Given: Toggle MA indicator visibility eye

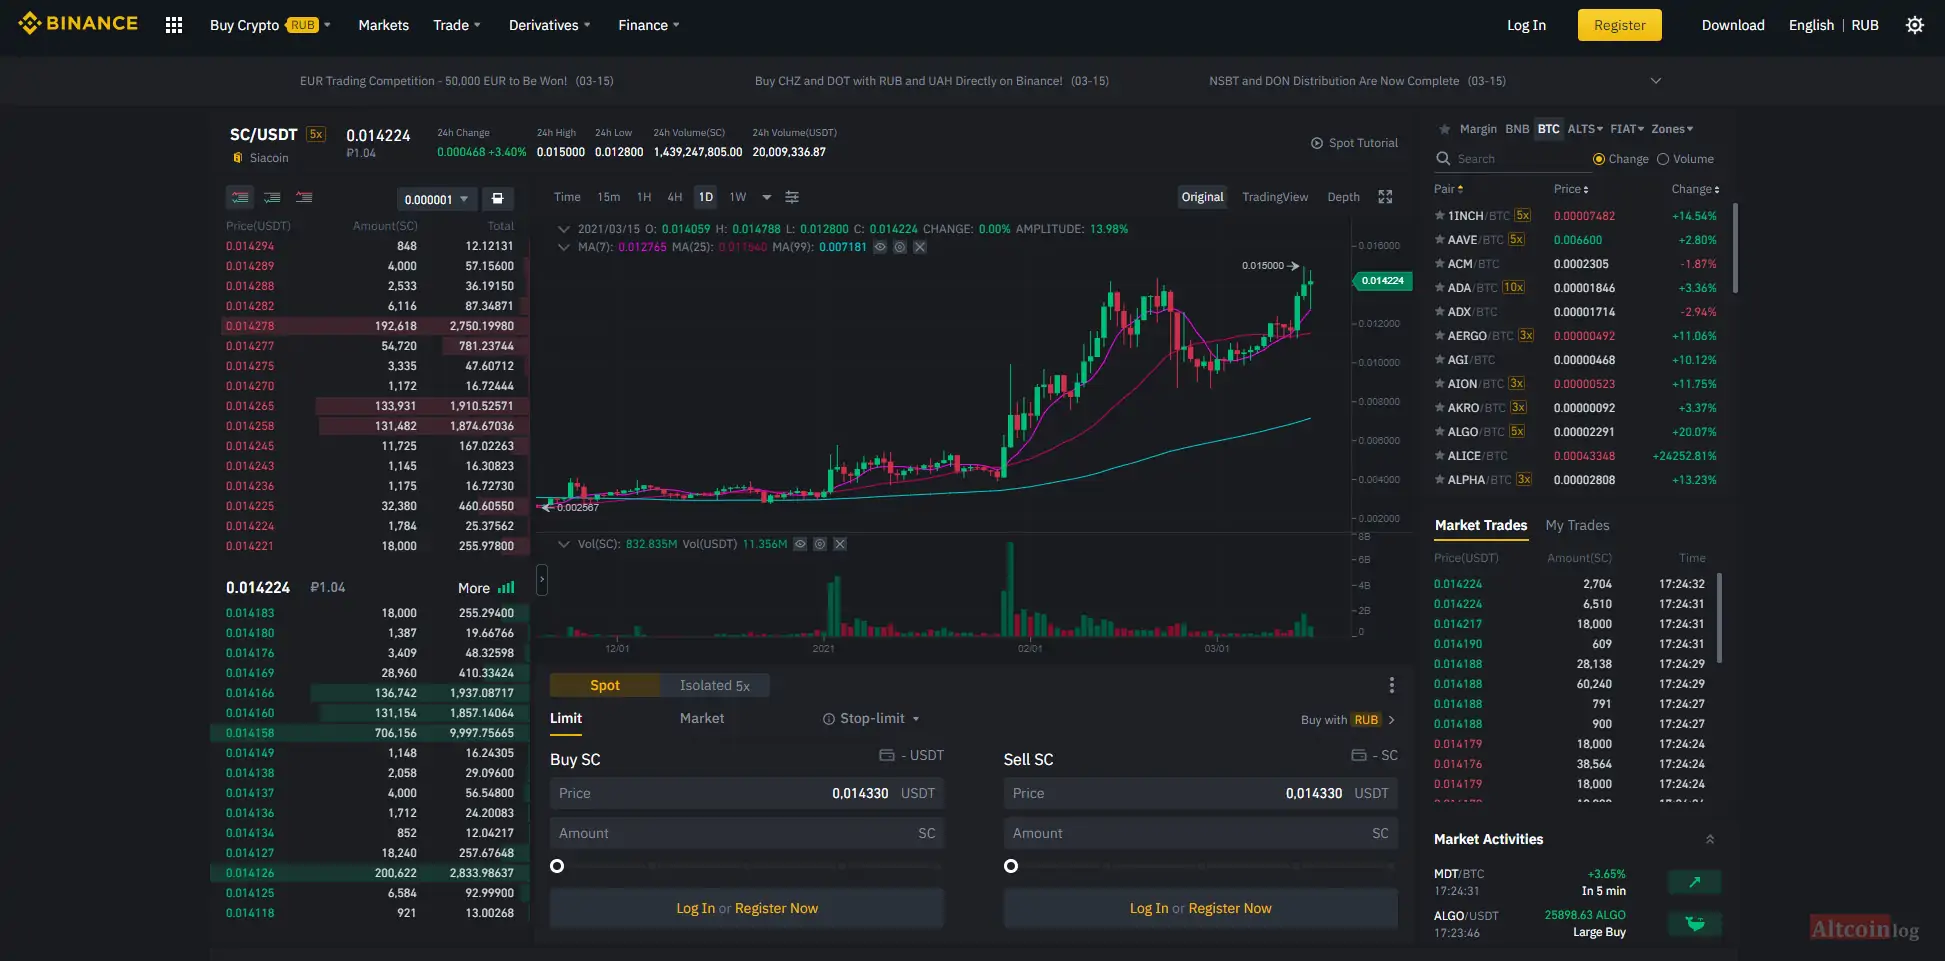Looking at the screenshot, I should tap(880, 247).
